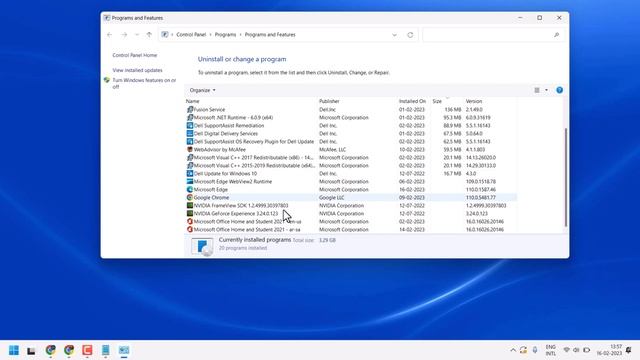Click Programs and Features breadcrumb segment
Image resolution: width=640 pixels, height=360 pixels.
270,35
